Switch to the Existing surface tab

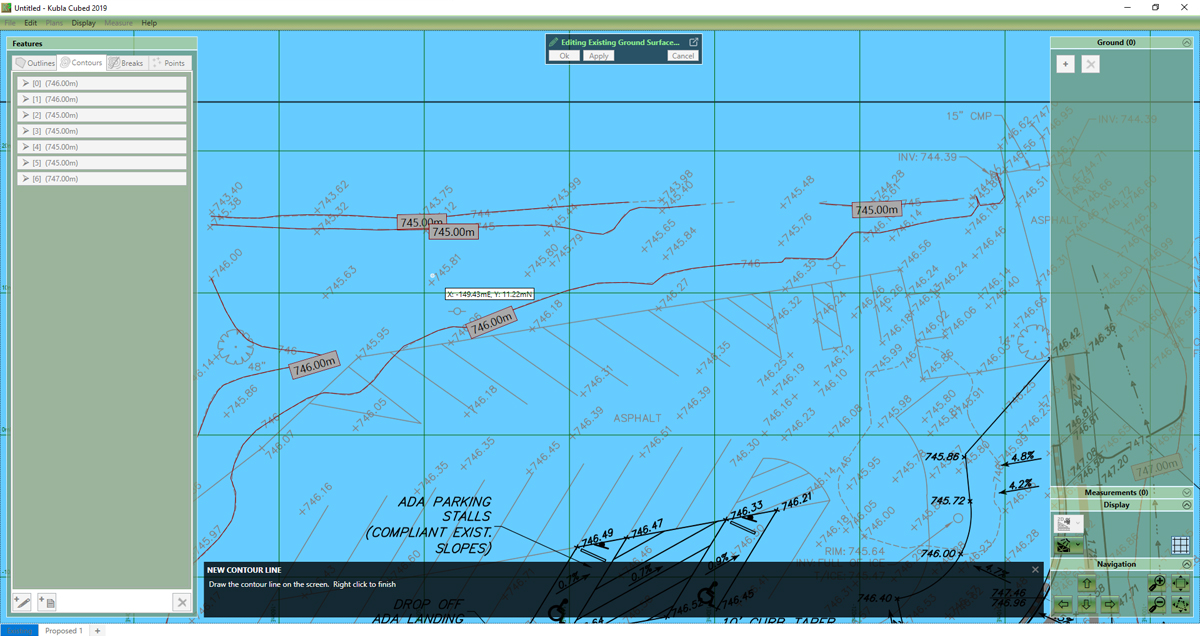(20, 631)
